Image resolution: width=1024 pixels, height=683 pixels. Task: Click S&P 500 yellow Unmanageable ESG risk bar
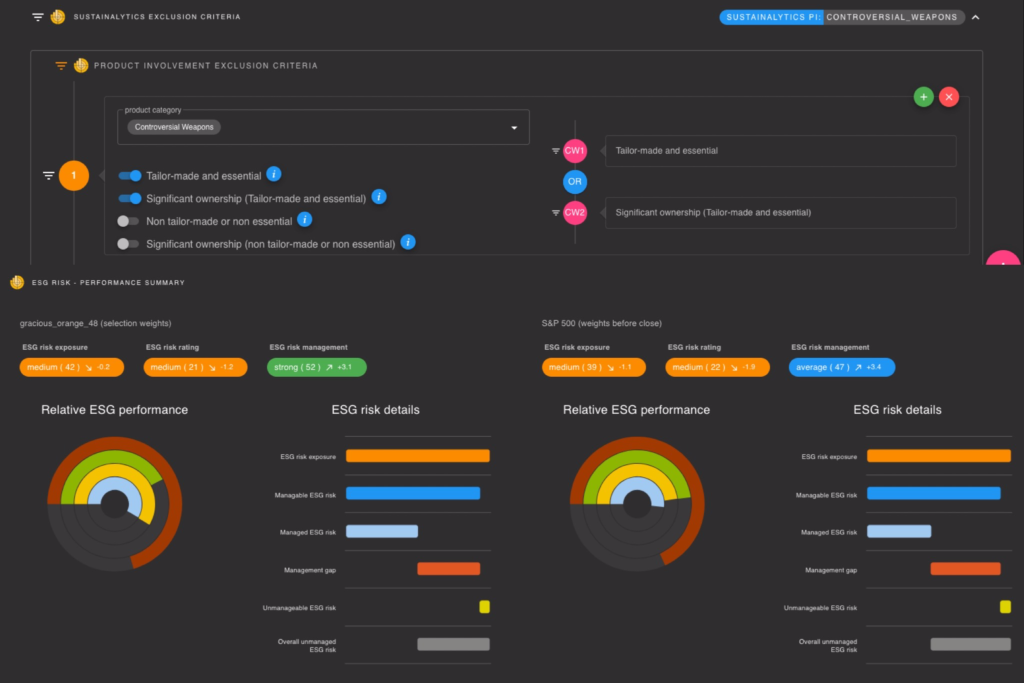pos(1006,607)
